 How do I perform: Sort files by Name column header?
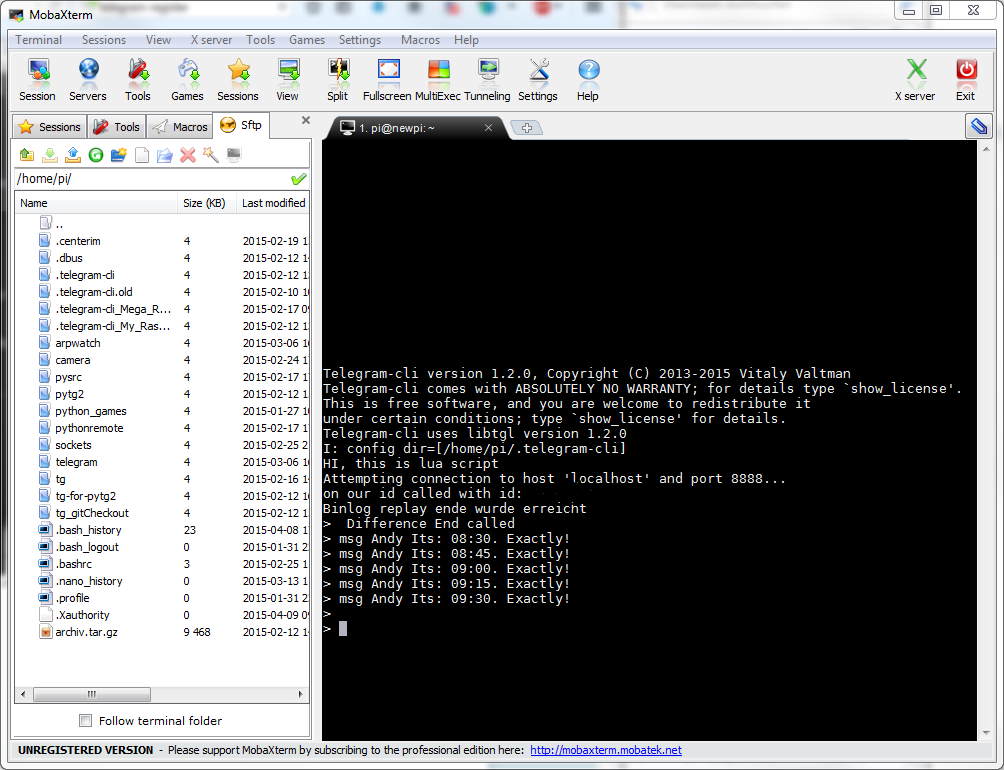[x=96, y=203]
